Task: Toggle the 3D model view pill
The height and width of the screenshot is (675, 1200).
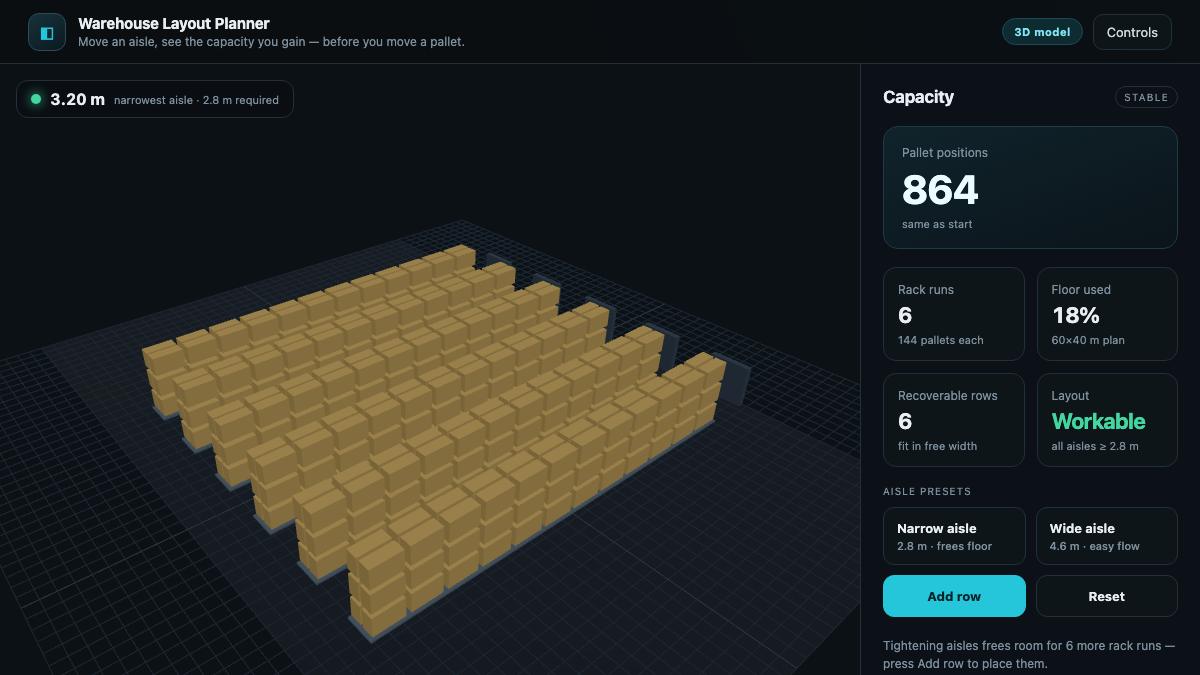Action: pyautogui.click(x=1042, y=32)
